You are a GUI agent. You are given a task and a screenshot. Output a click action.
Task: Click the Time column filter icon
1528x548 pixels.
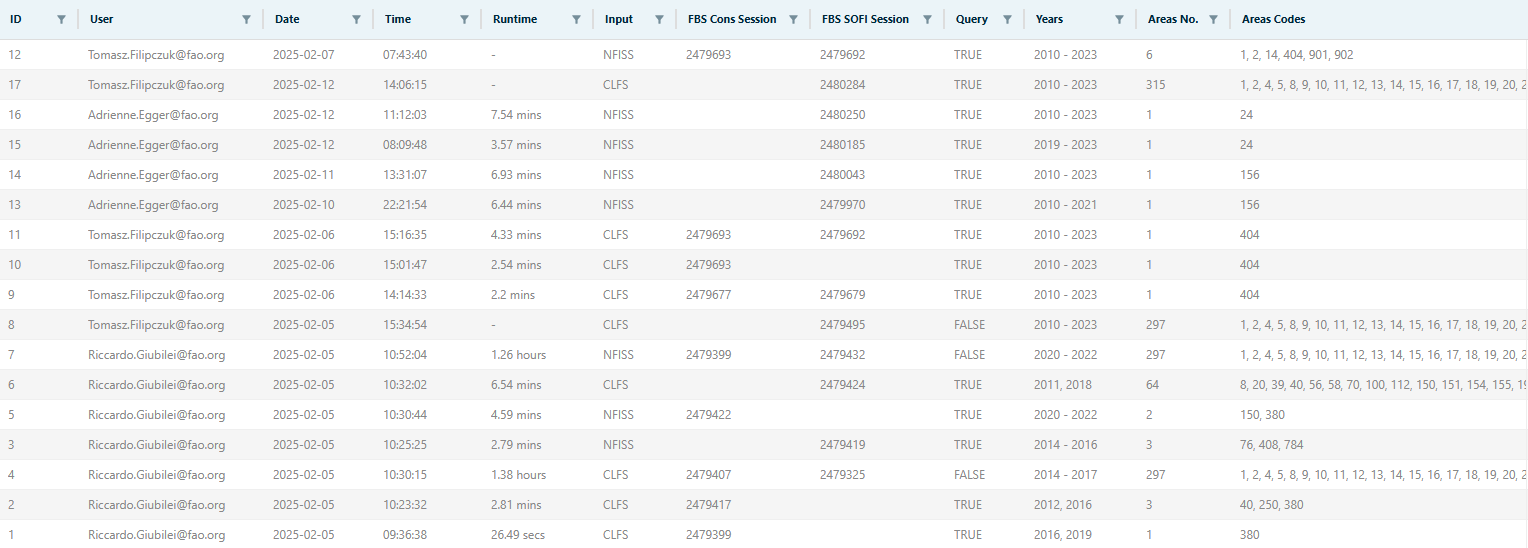(464, 19)
